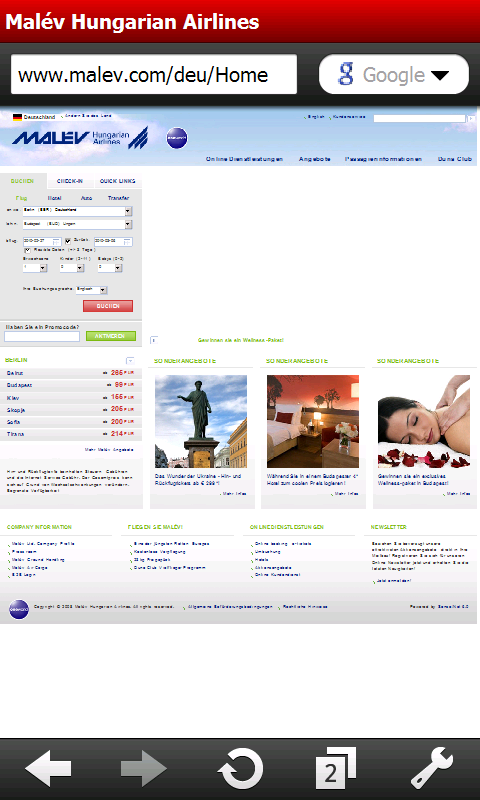The height and width of the screenshot is (800, 480).
Task: Expand the Berlin offers city selector
Action: tap(131, 360)
